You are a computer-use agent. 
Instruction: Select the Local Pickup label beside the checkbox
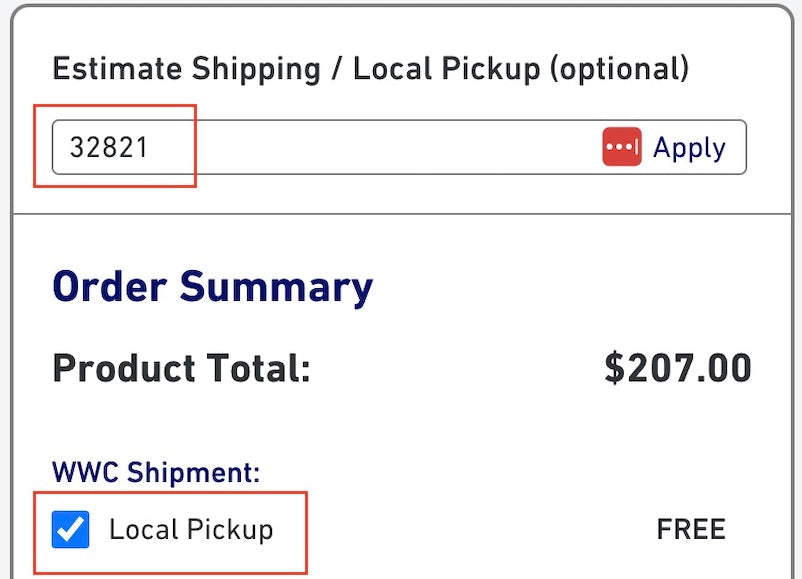tap(191, 530)
